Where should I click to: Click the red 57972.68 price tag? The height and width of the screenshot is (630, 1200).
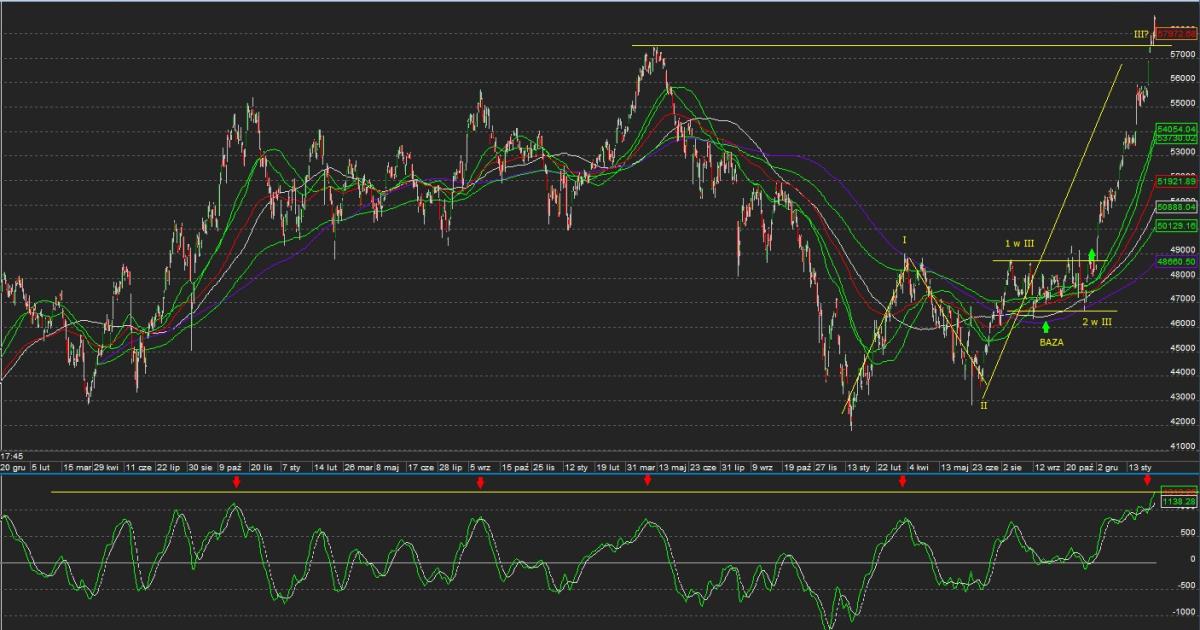point(1176,34)
